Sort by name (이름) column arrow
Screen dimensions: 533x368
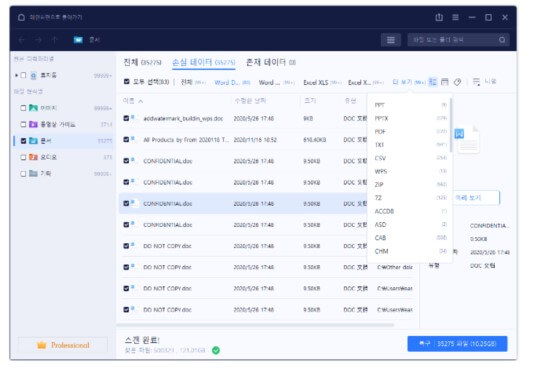141,101
